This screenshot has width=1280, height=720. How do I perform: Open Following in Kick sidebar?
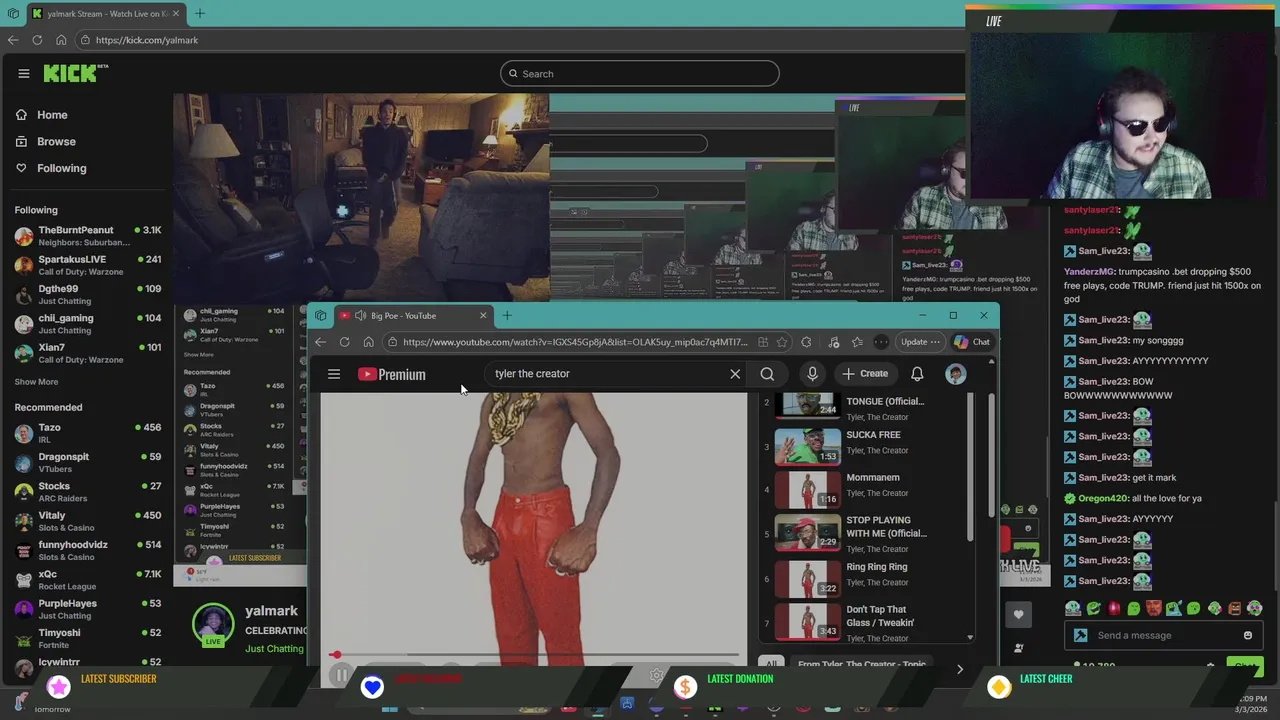tap(51, 168)
